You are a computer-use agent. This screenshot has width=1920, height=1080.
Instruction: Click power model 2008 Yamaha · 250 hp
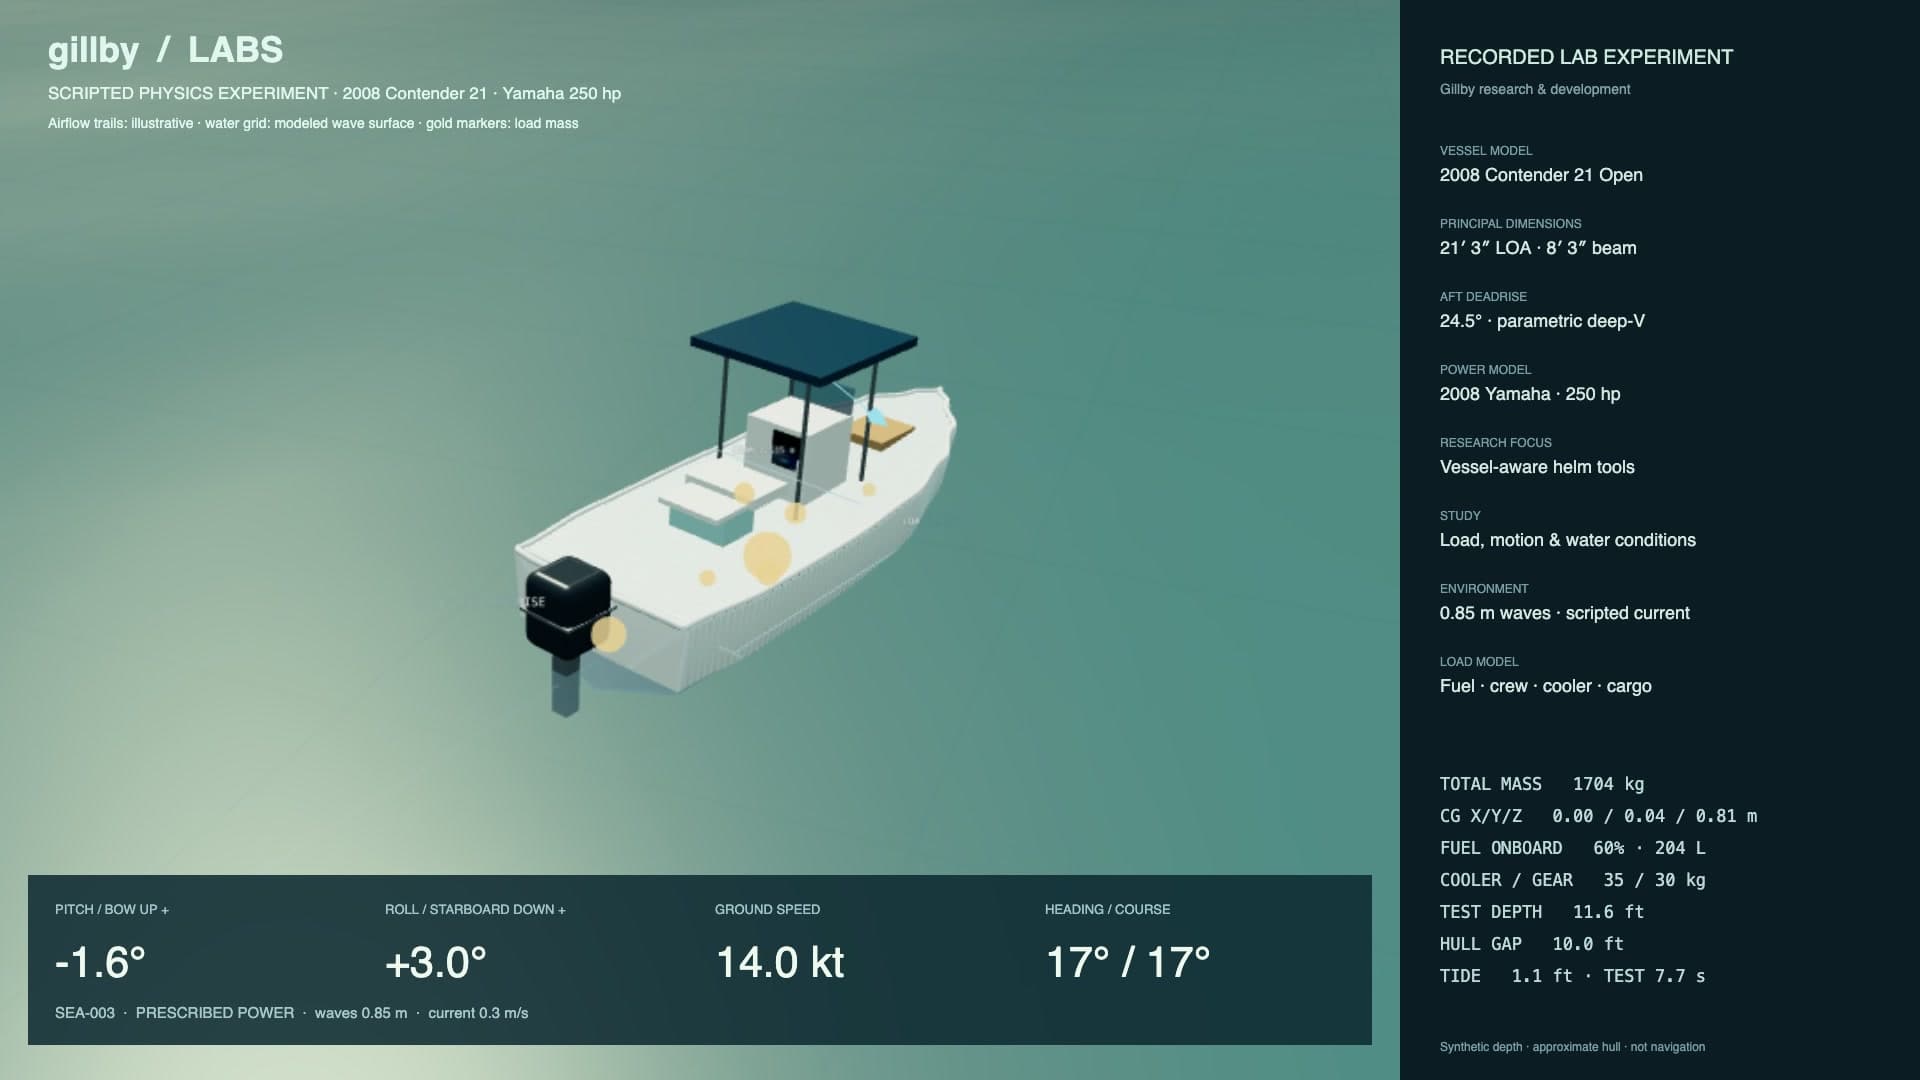[x=1530, y=394]
